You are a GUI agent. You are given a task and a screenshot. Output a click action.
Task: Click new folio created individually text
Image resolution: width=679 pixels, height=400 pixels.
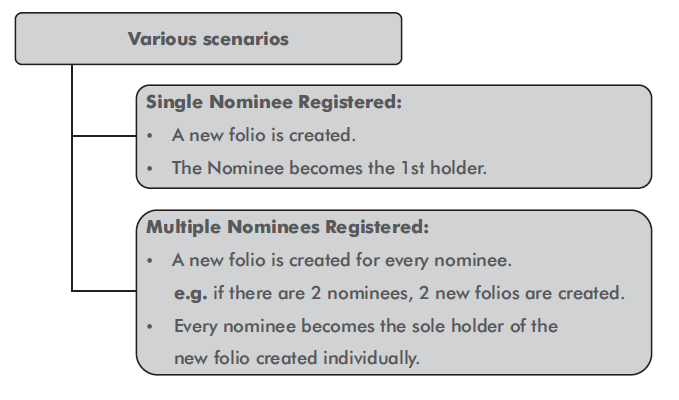click(x=297, y=358)
